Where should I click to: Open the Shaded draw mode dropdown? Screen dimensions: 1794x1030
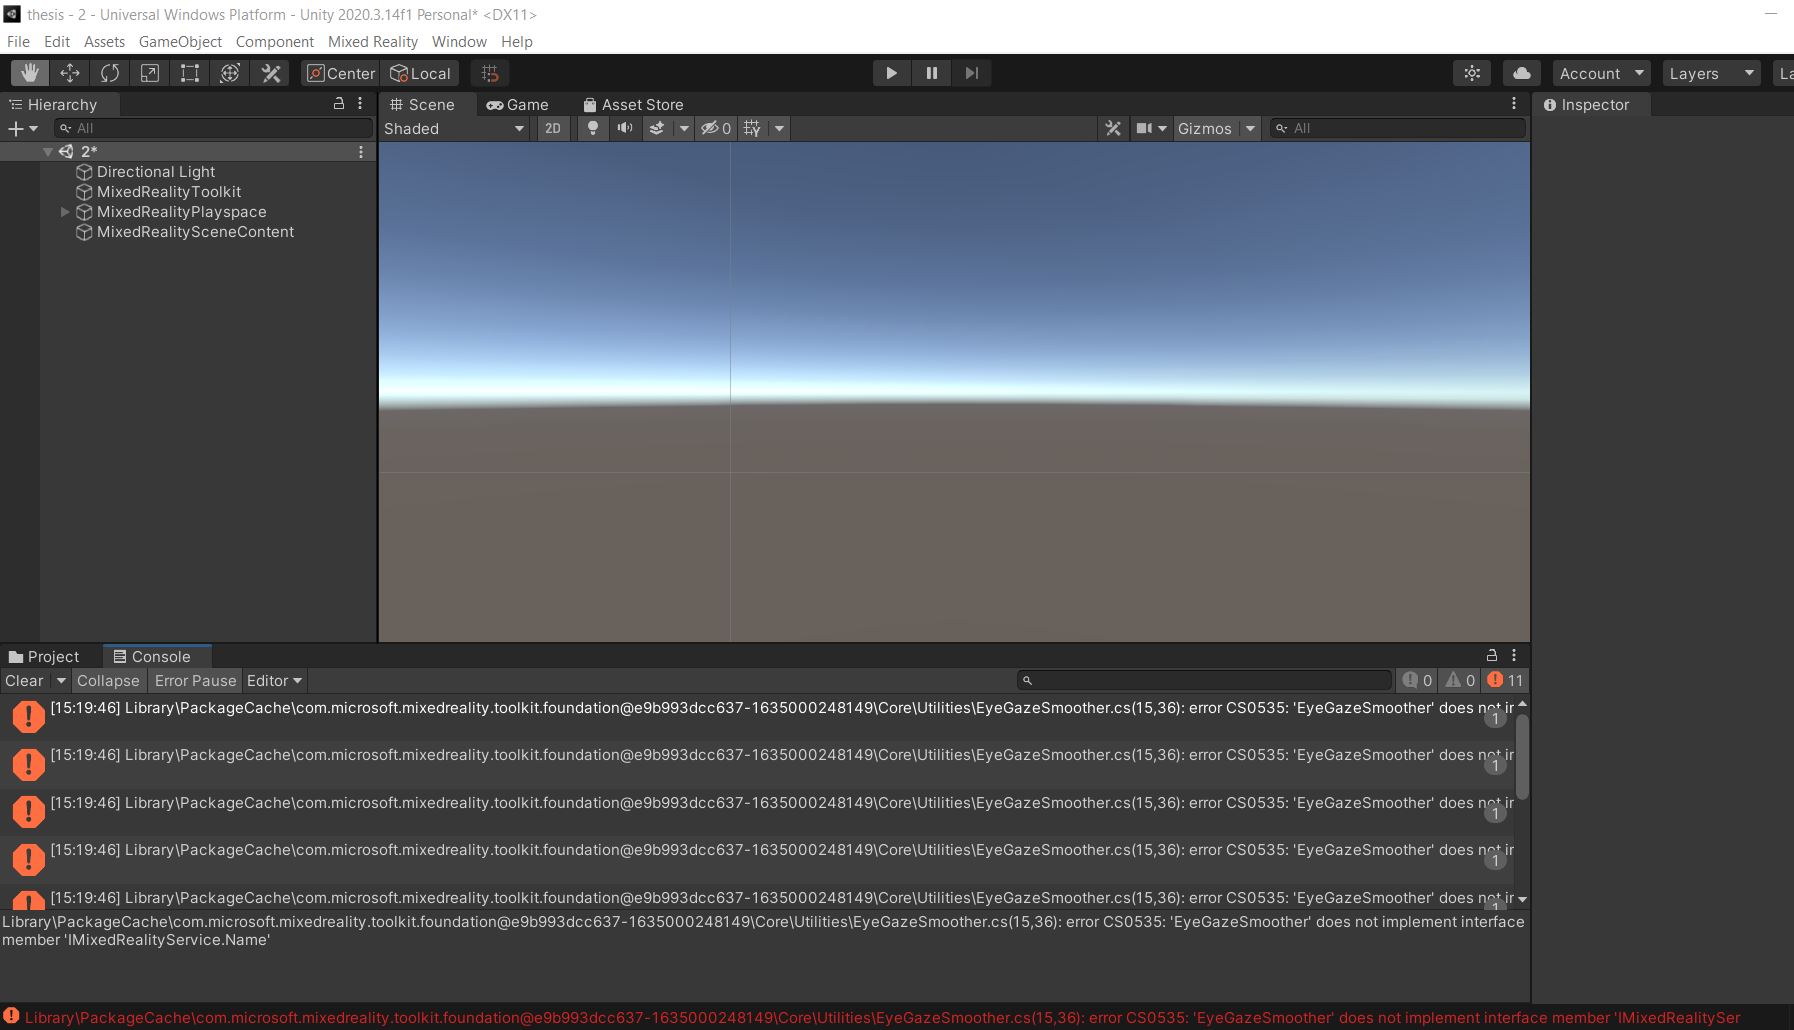click(x=454, y=128)
